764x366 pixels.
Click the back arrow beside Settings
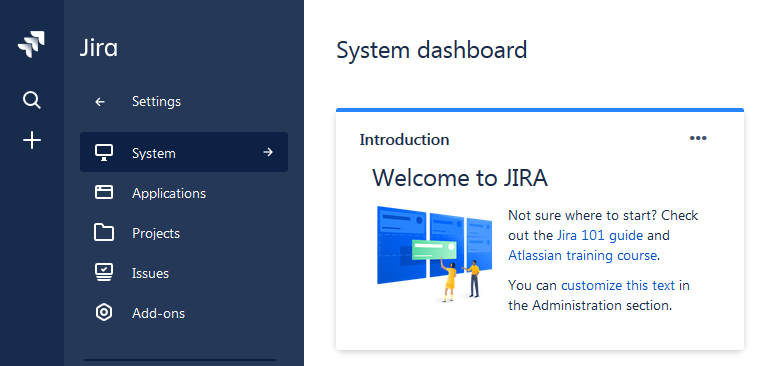click(100, 101)
